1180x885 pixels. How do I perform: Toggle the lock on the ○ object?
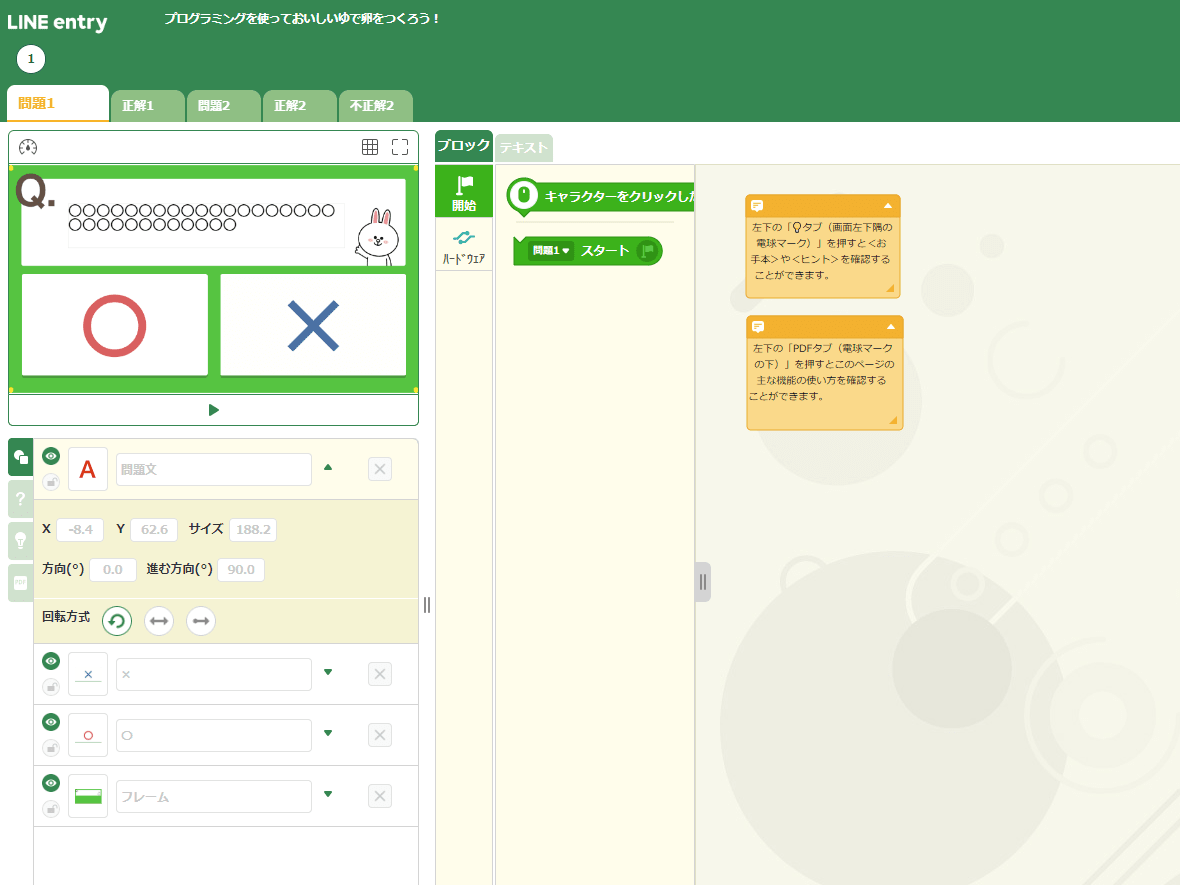click(51, 747)
